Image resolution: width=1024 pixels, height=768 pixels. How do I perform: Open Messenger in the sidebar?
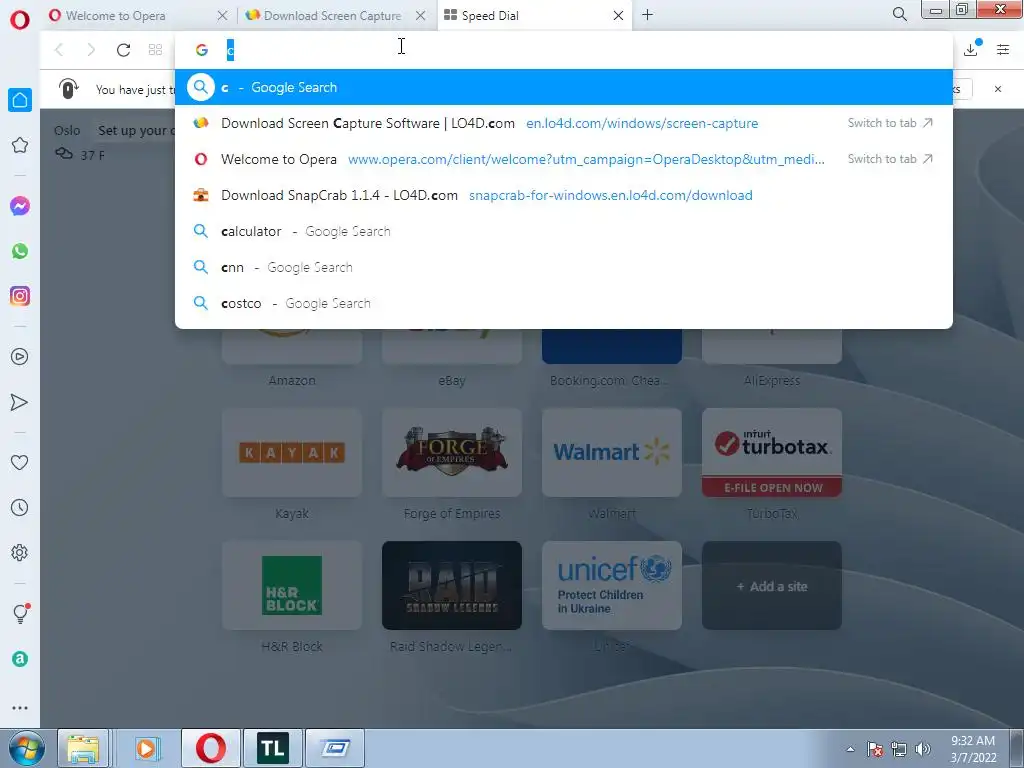tap(20, 206)
